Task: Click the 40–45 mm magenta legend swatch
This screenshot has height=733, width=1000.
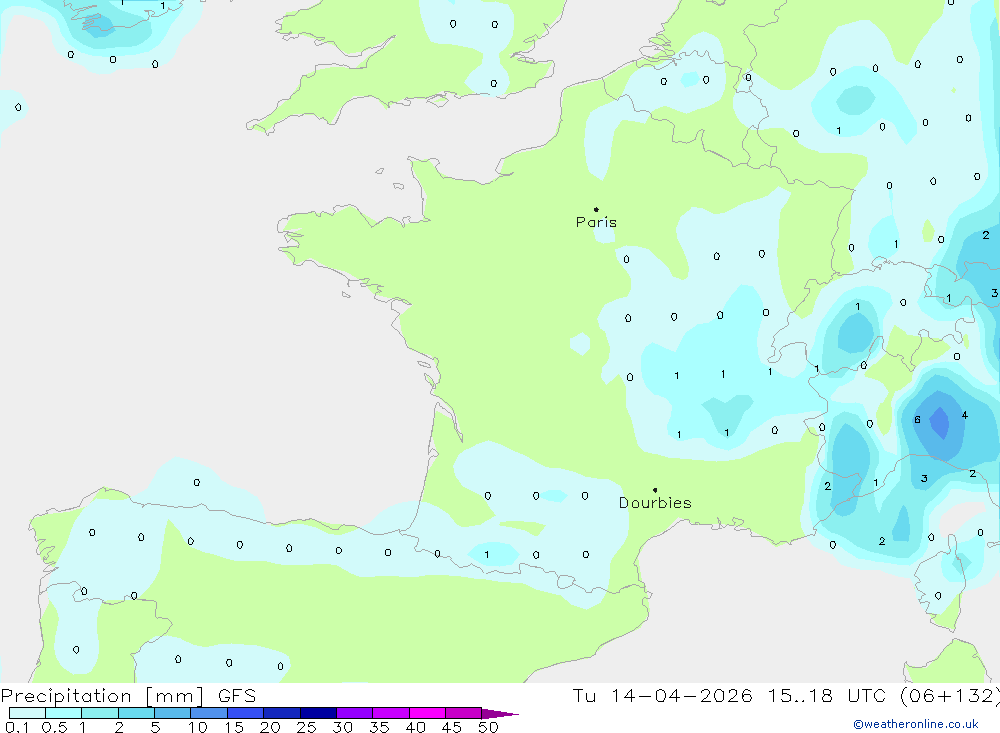Action: [x=427, y=713]
